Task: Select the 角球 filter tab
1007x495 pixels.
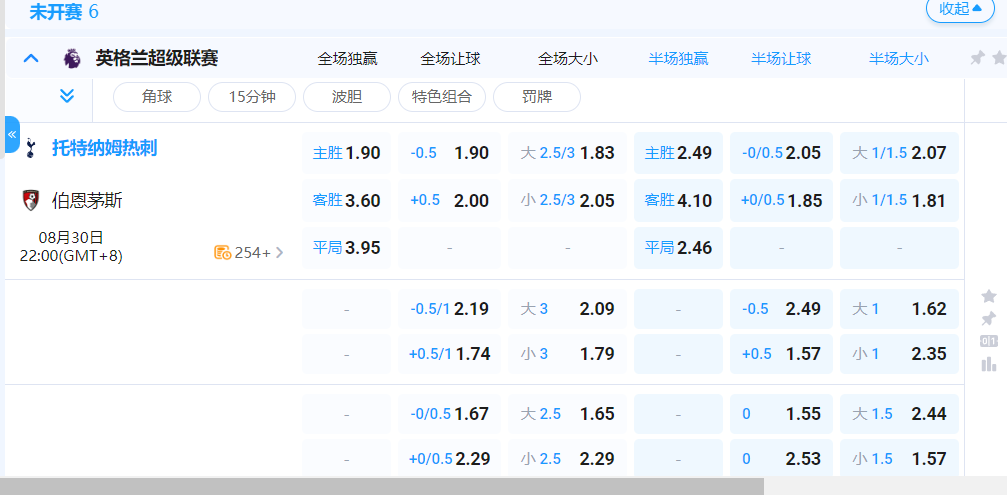Action: click(156, 97)
